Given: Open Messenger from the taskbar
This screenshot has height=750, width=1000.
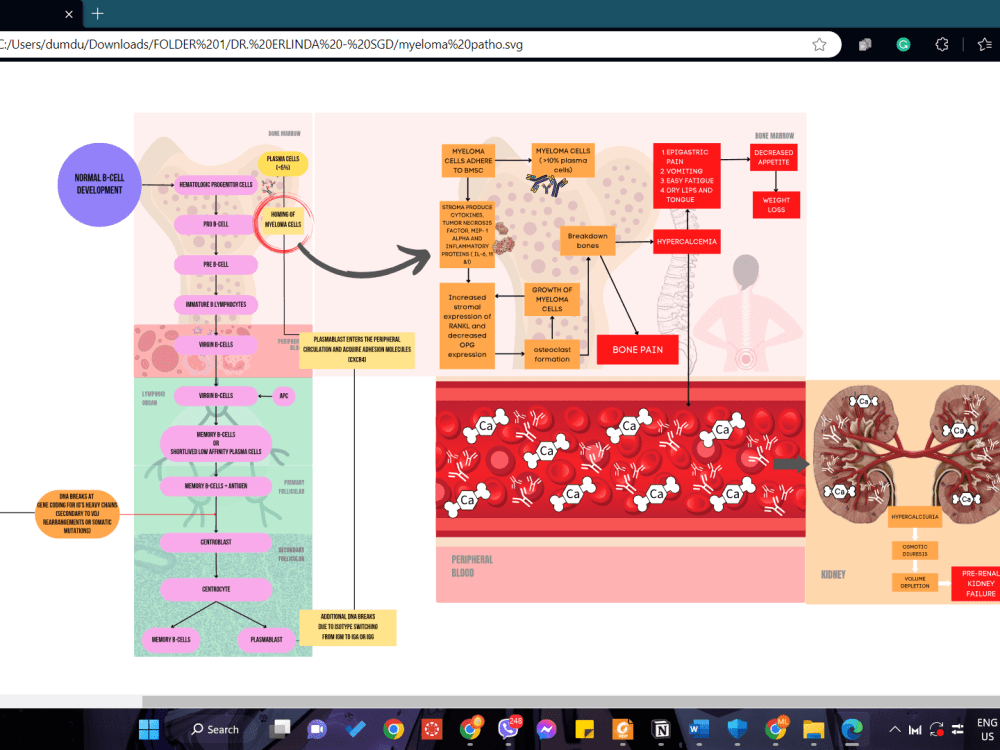Looking at the screenshot, I should tap(546, 728).
